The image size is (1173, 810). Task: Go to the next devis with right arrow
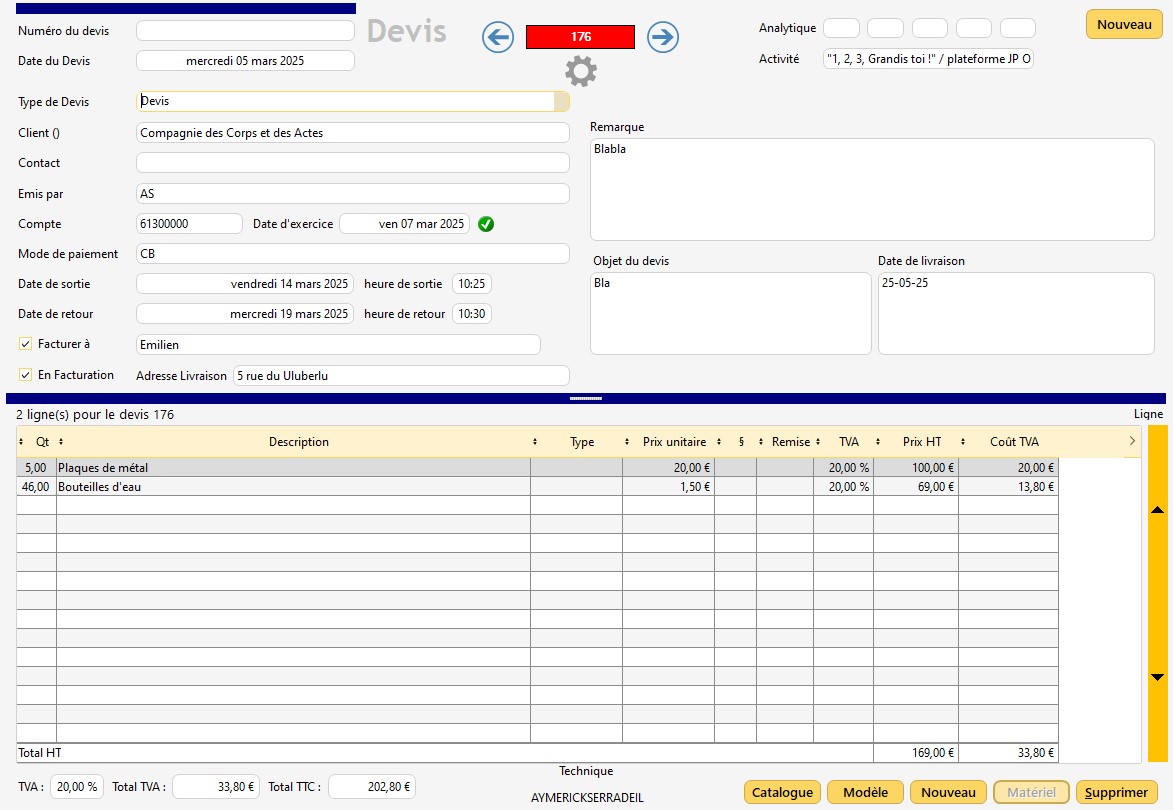click(x=663, y=37)
